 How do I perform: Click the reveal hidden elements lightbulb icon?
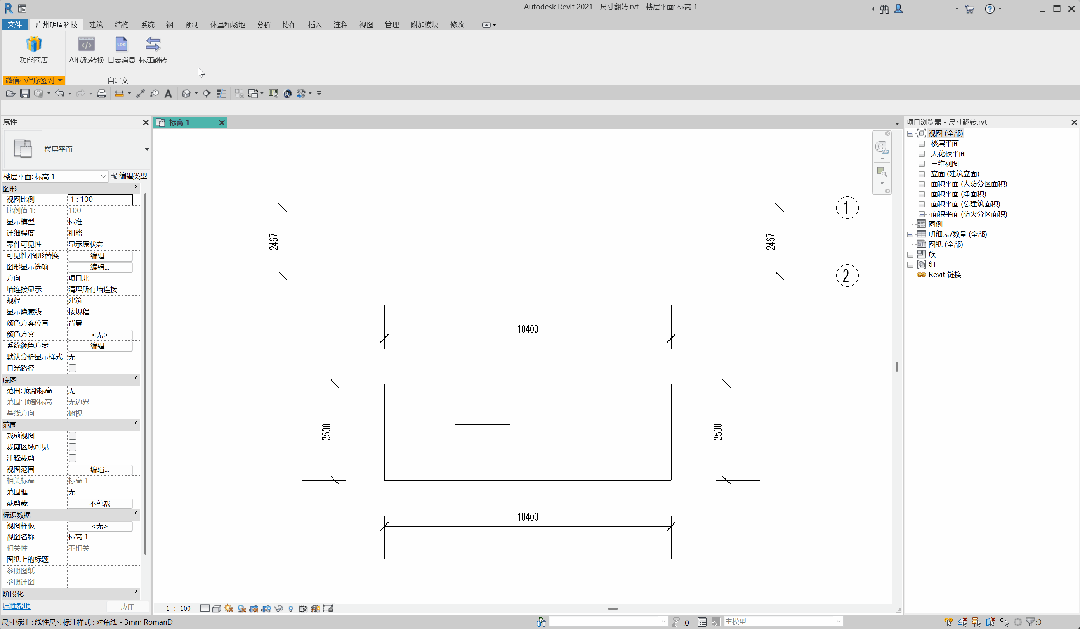[x=291, y=608]
